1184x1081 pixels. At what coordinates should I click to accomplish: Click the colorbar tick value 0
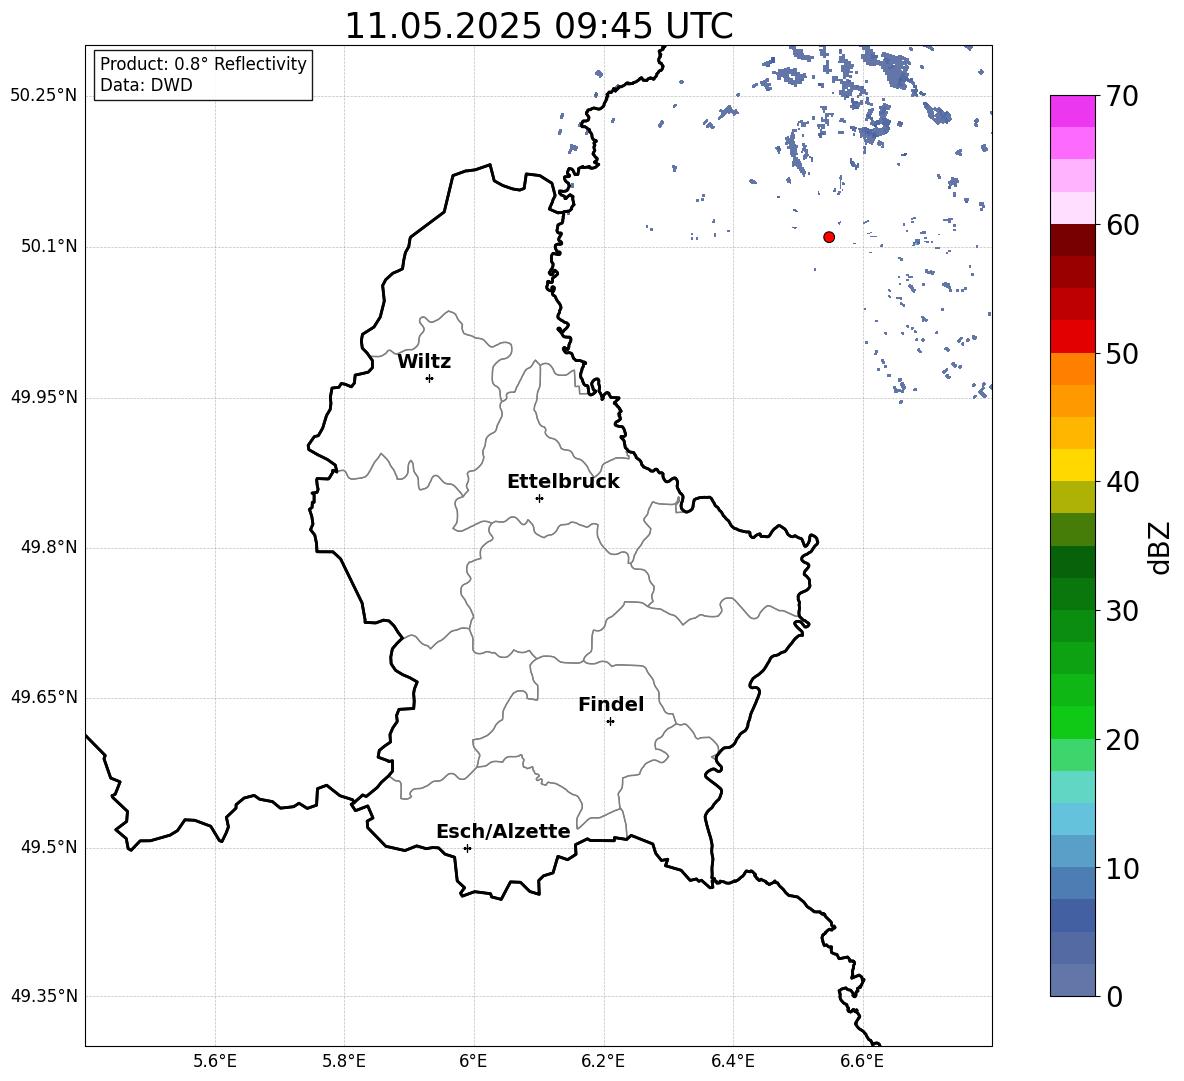pyautogui.click(x=1114, y=996)
